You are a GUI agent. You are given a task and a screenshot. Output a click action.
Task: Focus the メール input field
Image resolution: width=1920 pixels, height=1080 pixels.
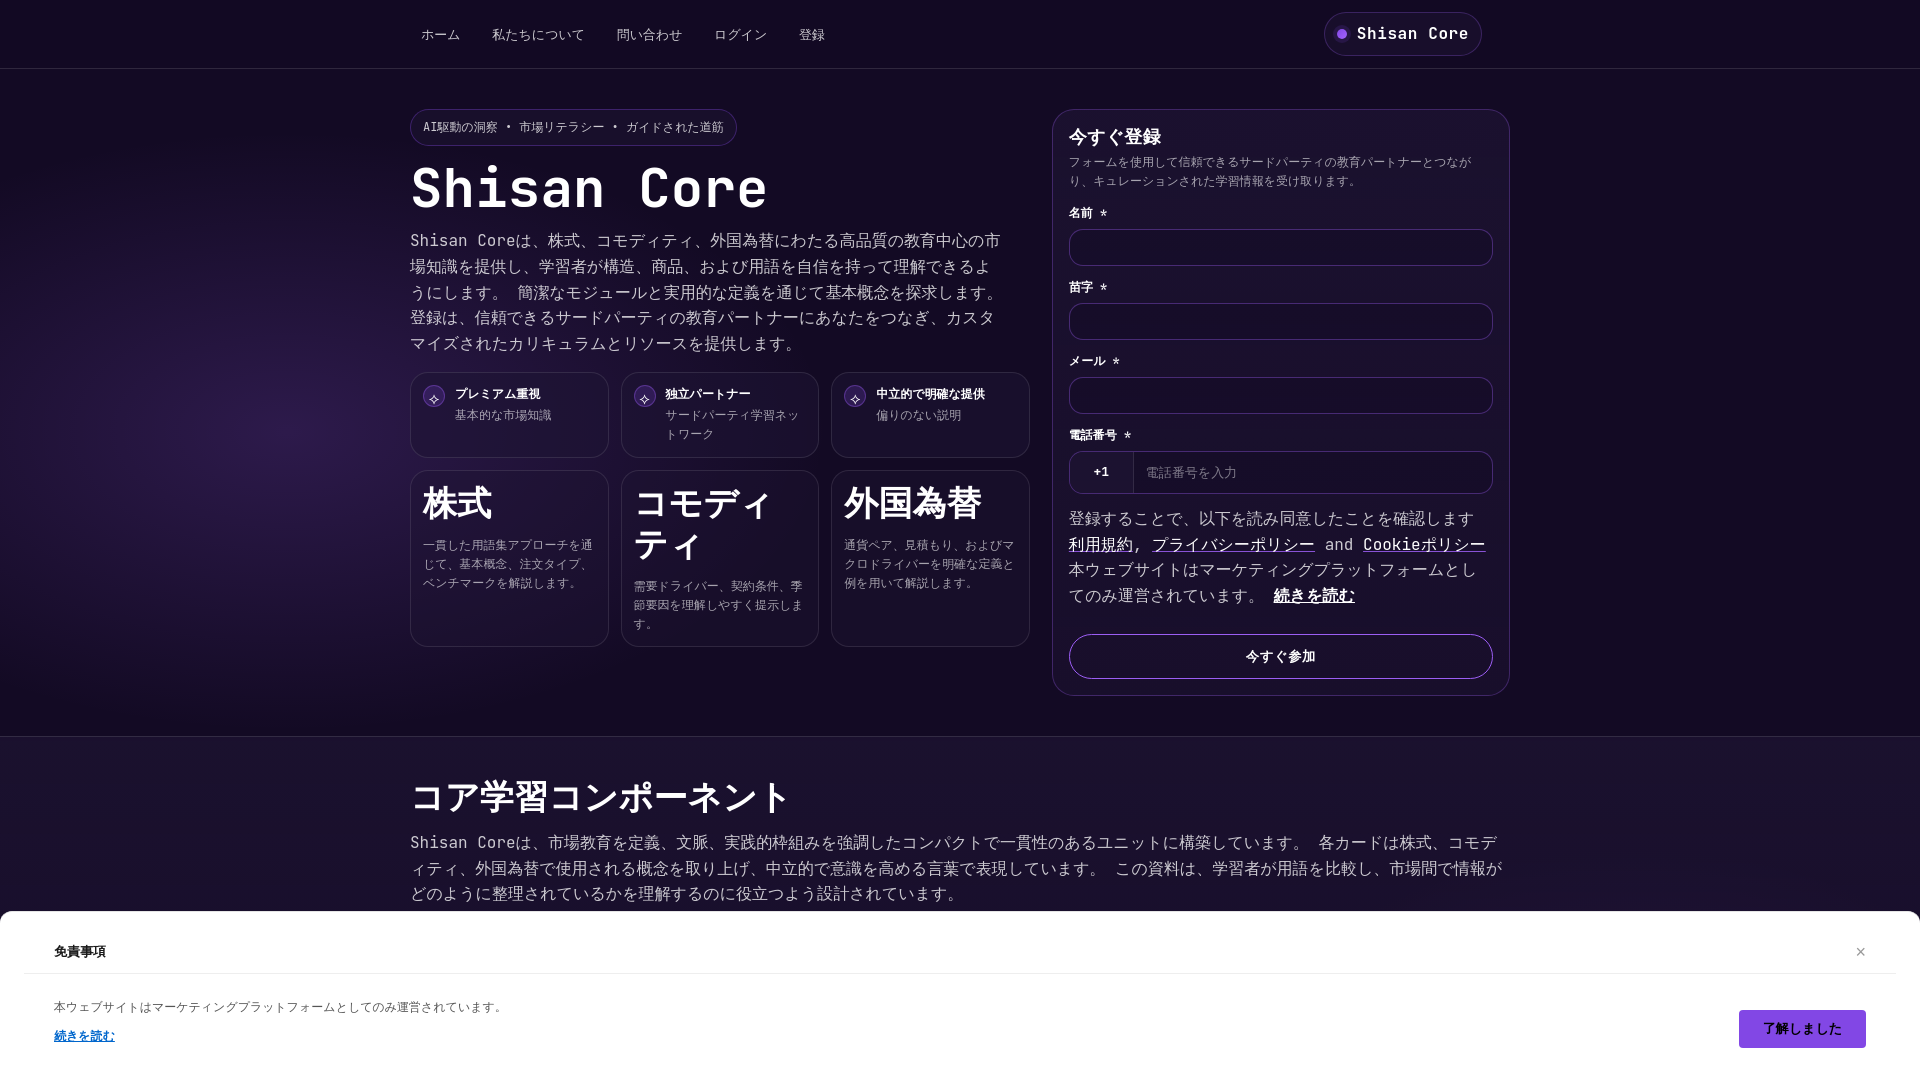pyautogui.click(x=1280, y=395)
